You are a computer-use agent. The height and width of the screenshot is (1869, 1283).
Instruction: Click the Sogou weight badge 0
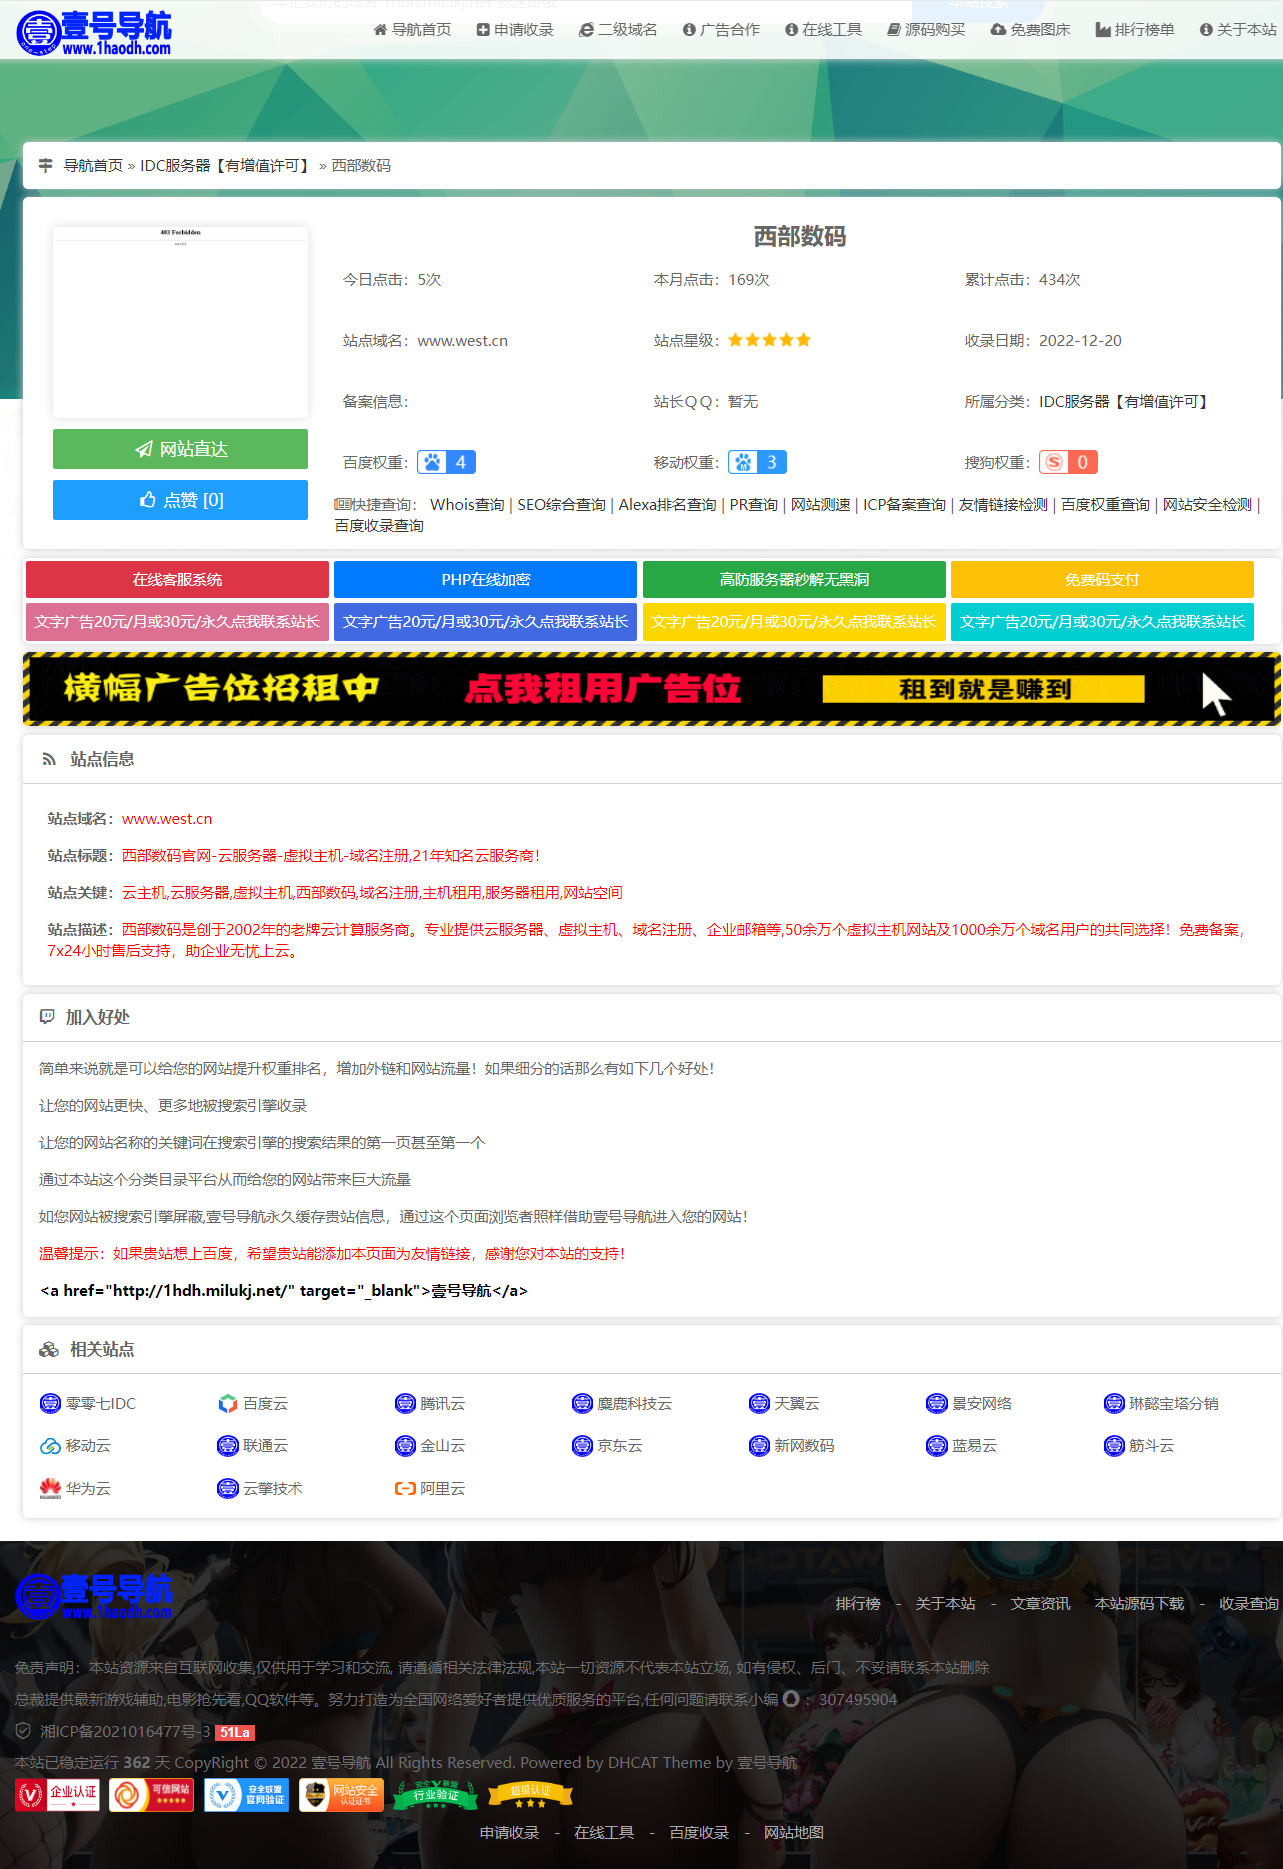(x=1068, y=462)
